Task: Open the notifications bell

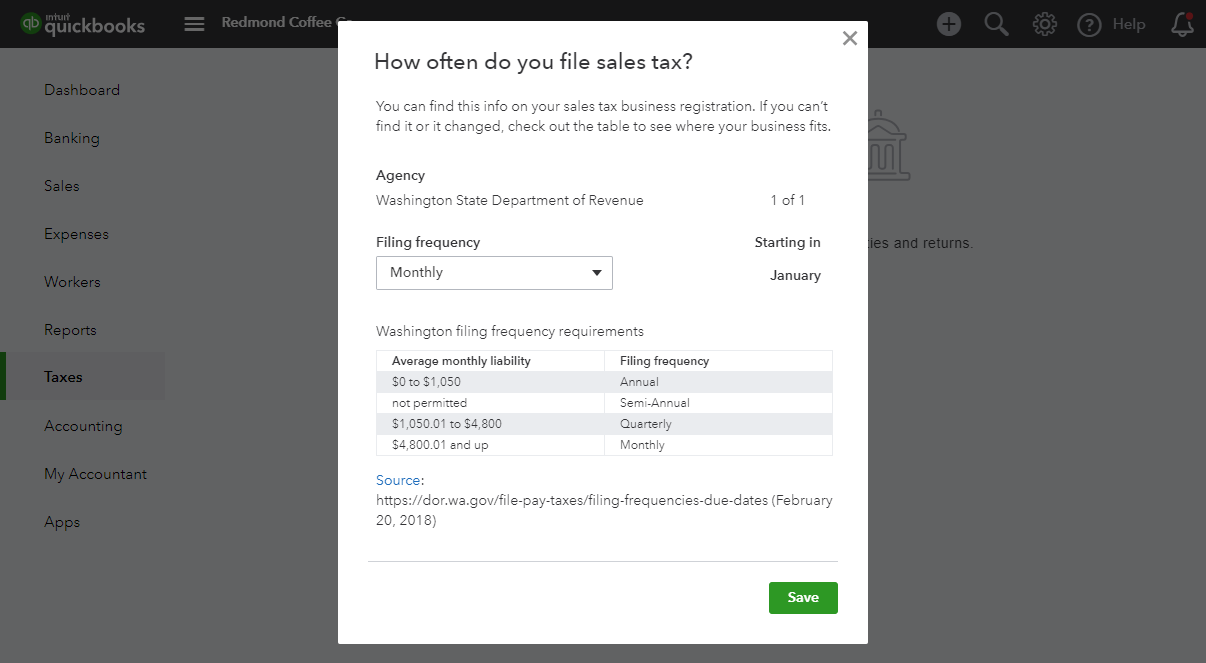Action: [x=1182, y=24]
